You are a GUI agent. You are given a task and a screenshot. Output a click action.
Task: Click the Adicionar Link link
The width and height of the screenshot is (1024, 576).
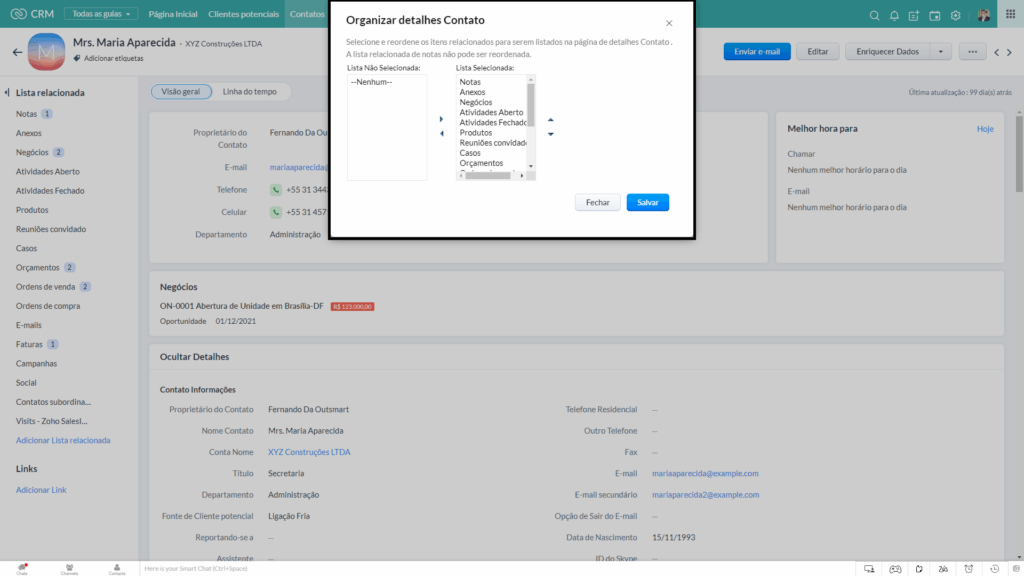point(41,490)
